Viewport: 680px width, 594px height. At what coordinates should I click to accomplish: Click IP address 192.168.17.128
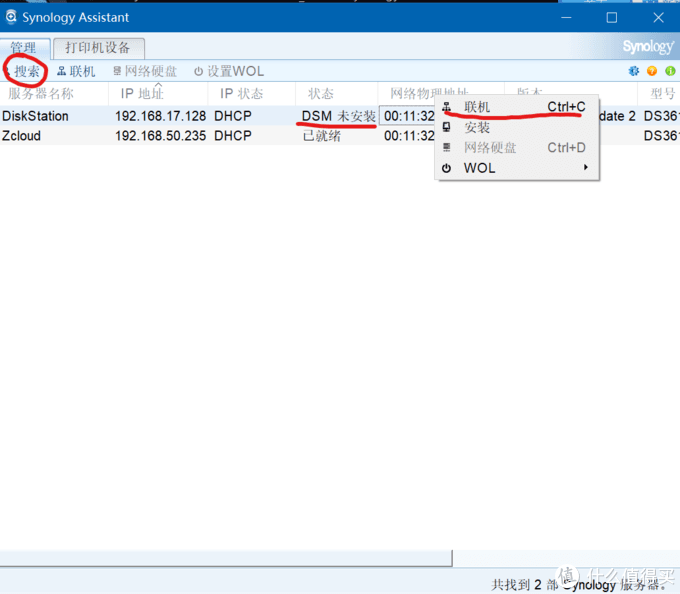click(160, 116)
